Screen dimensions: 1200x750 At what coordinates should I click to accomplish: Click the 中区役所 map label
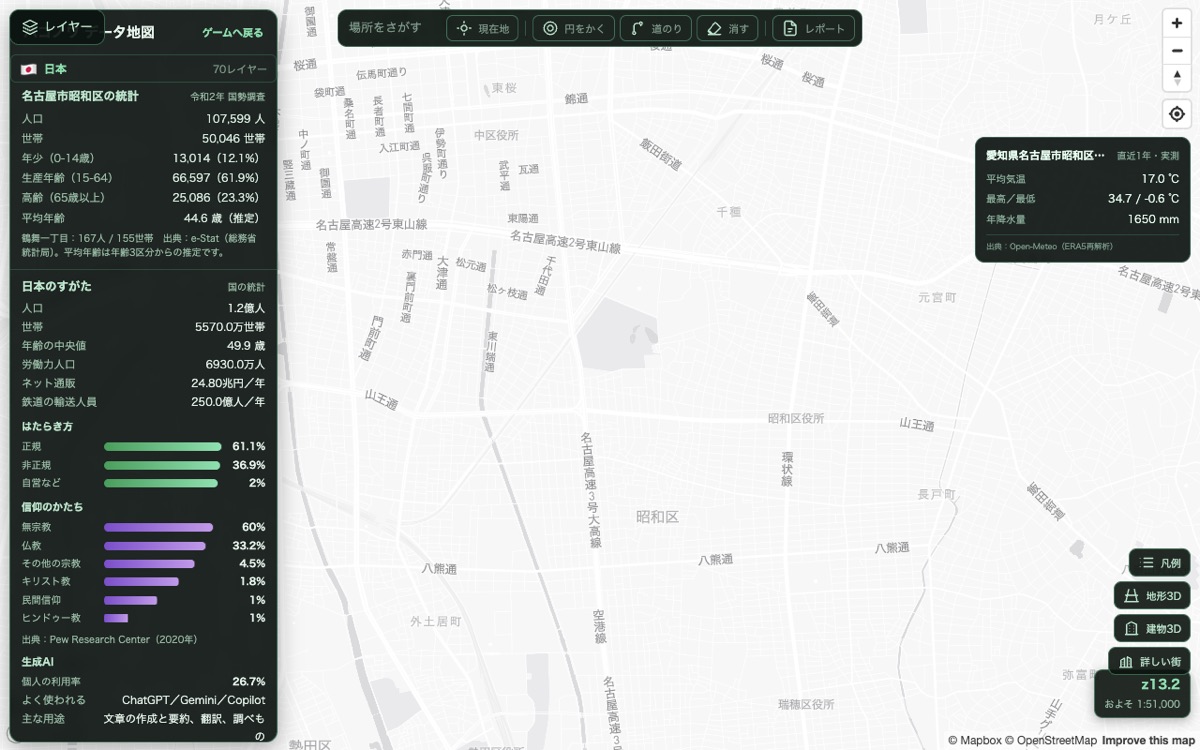497,135
